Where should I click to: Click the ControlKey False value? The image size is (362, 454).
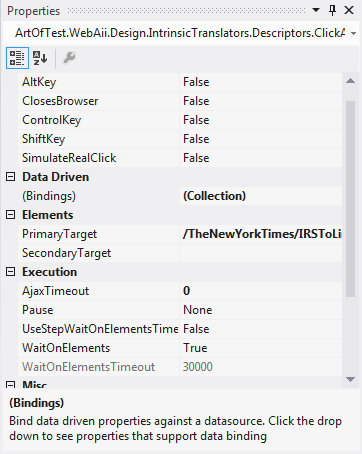click(261, 120)
